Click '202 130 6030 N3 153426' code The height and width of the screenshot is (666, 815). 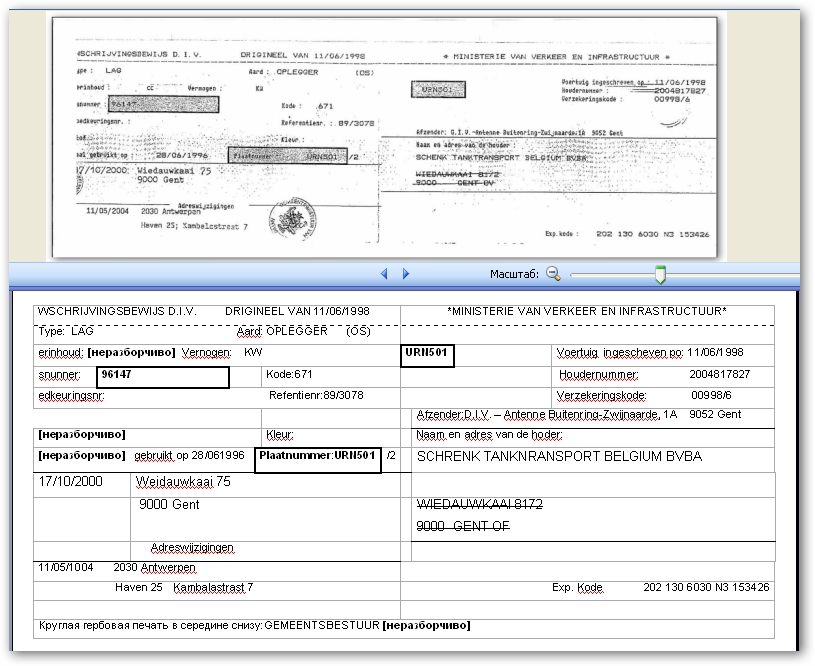(x=706, y=587)
